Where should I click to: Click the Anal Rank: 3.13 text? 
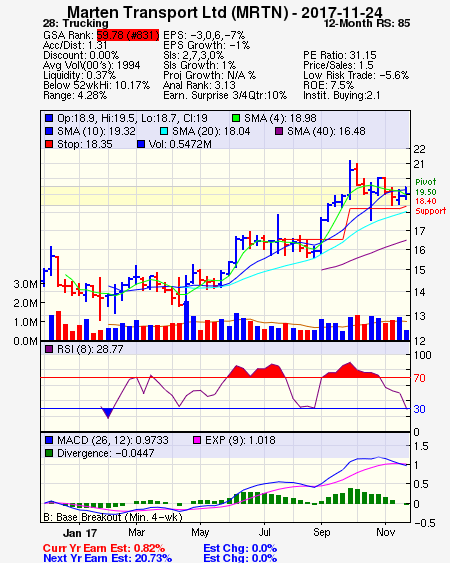[x=199, y=85]
